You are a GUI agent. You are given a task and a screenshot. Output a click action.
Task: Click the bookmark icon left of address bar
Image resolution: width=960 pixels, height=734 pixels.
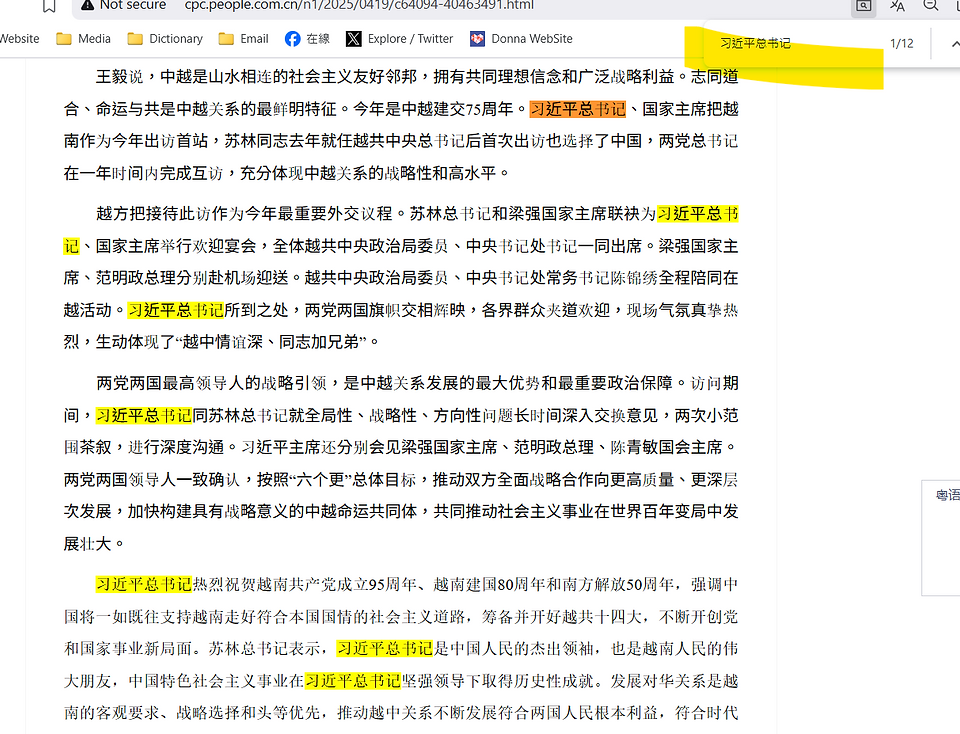pos(49,6)
